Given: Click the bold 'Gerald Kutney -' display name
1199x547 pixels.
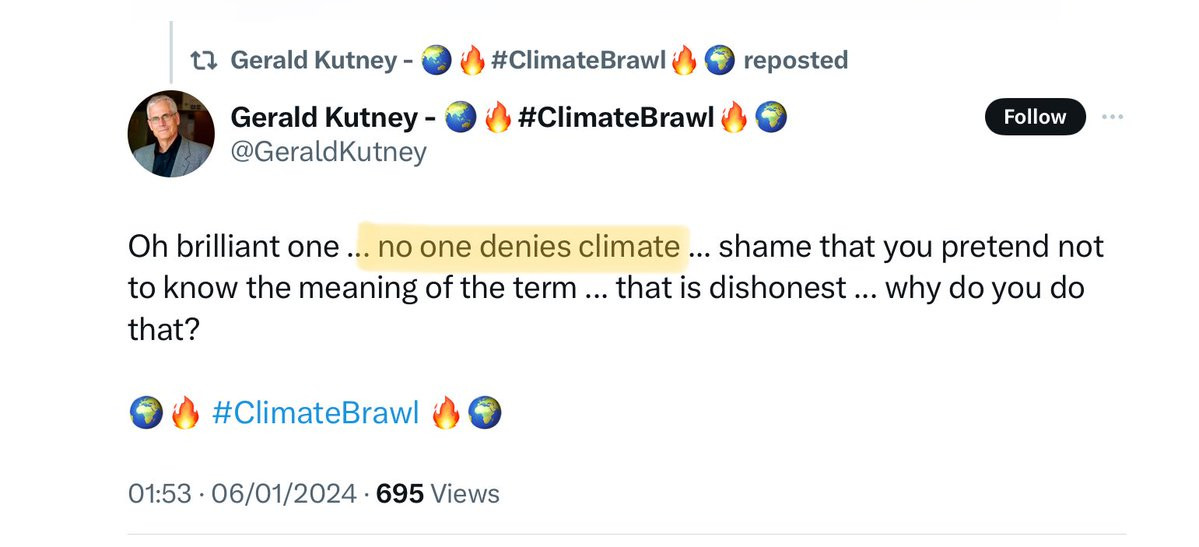Looking at the screenshot, I should click(x=332, y=118).
